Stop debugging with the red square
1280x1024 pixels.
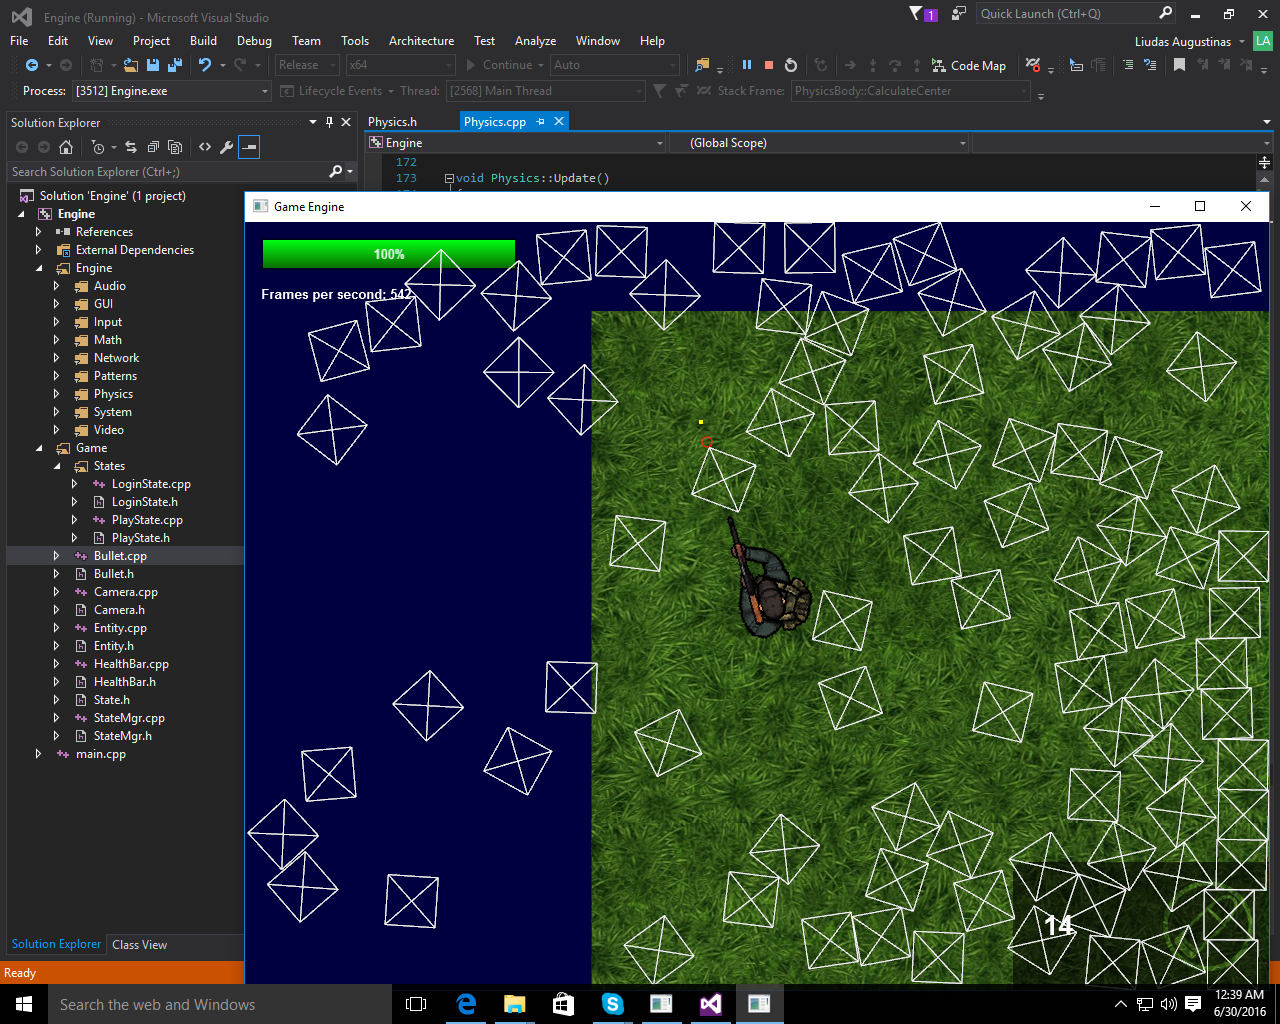pyautogui.click(x=769, y=65)
